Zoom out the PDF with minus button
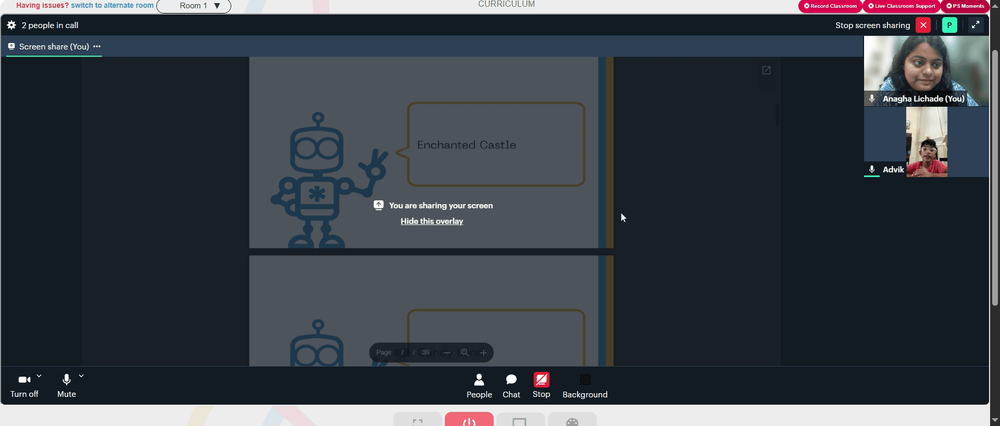Screen dimensions: 1000x426 click(x=447, y=353)
